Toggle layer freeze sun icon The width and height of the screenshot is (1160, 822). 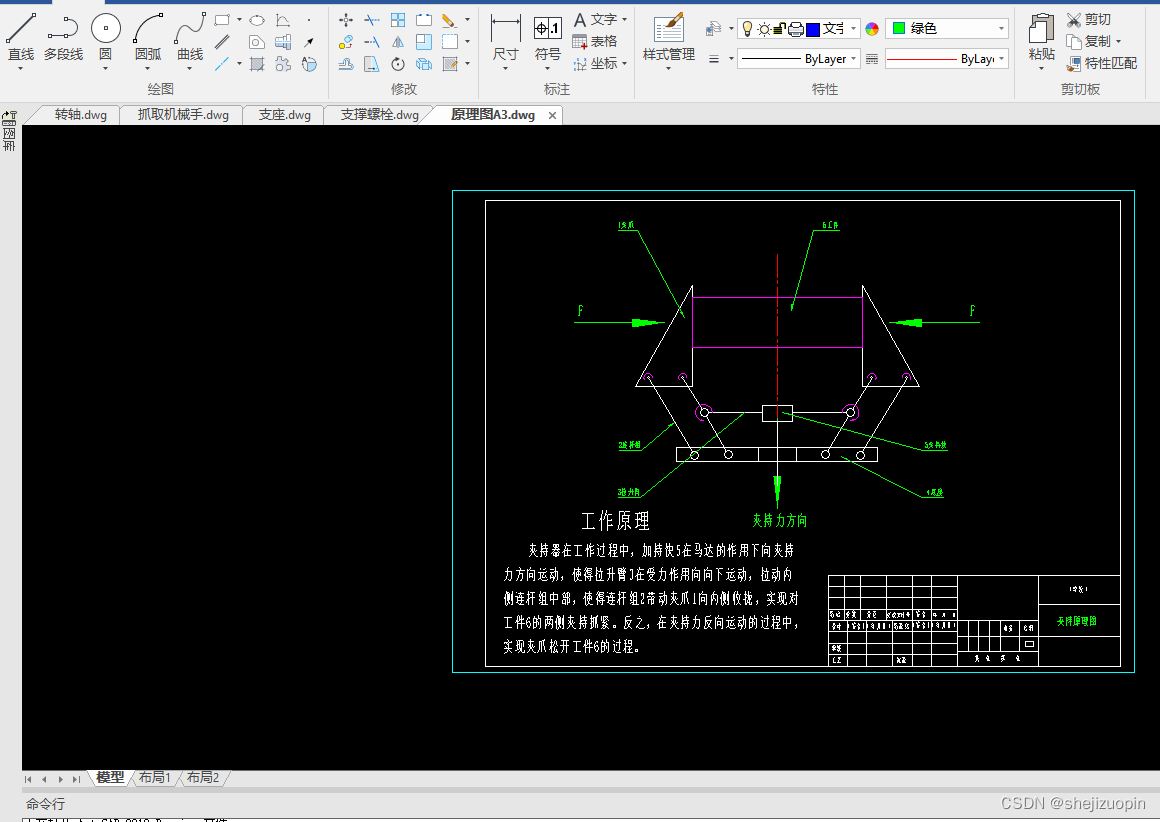click(763, 29)
